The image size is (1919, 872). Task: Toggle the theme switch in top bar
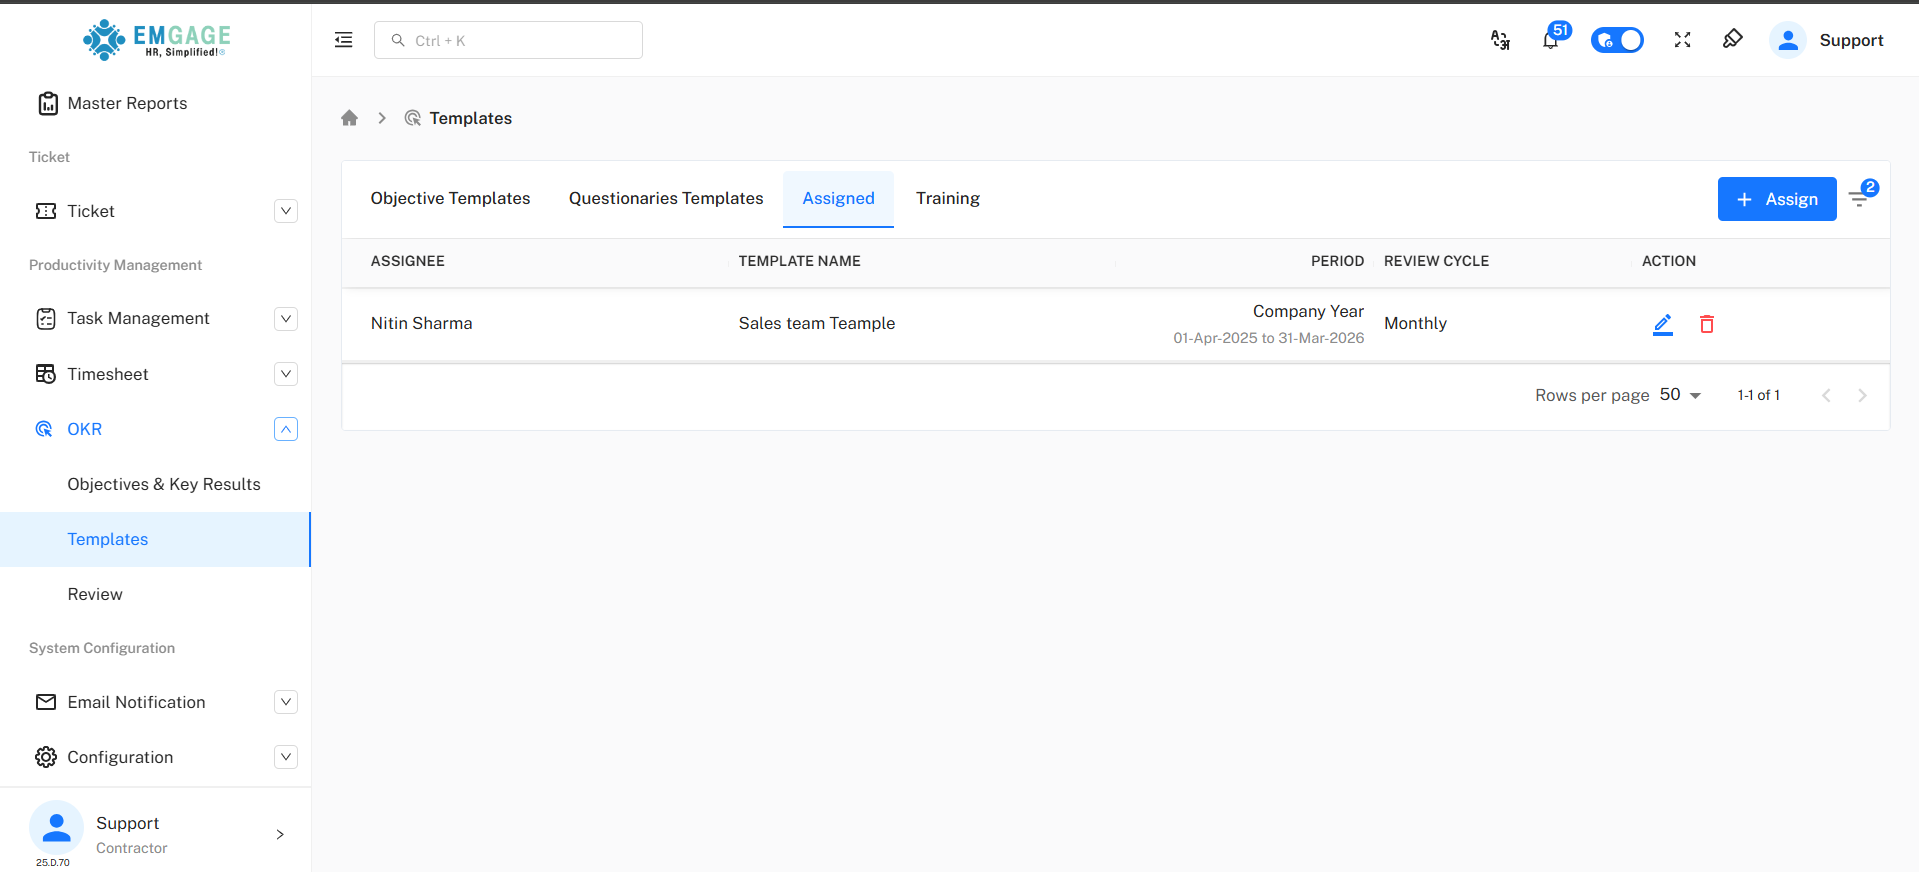click(x=1616, y=40)
